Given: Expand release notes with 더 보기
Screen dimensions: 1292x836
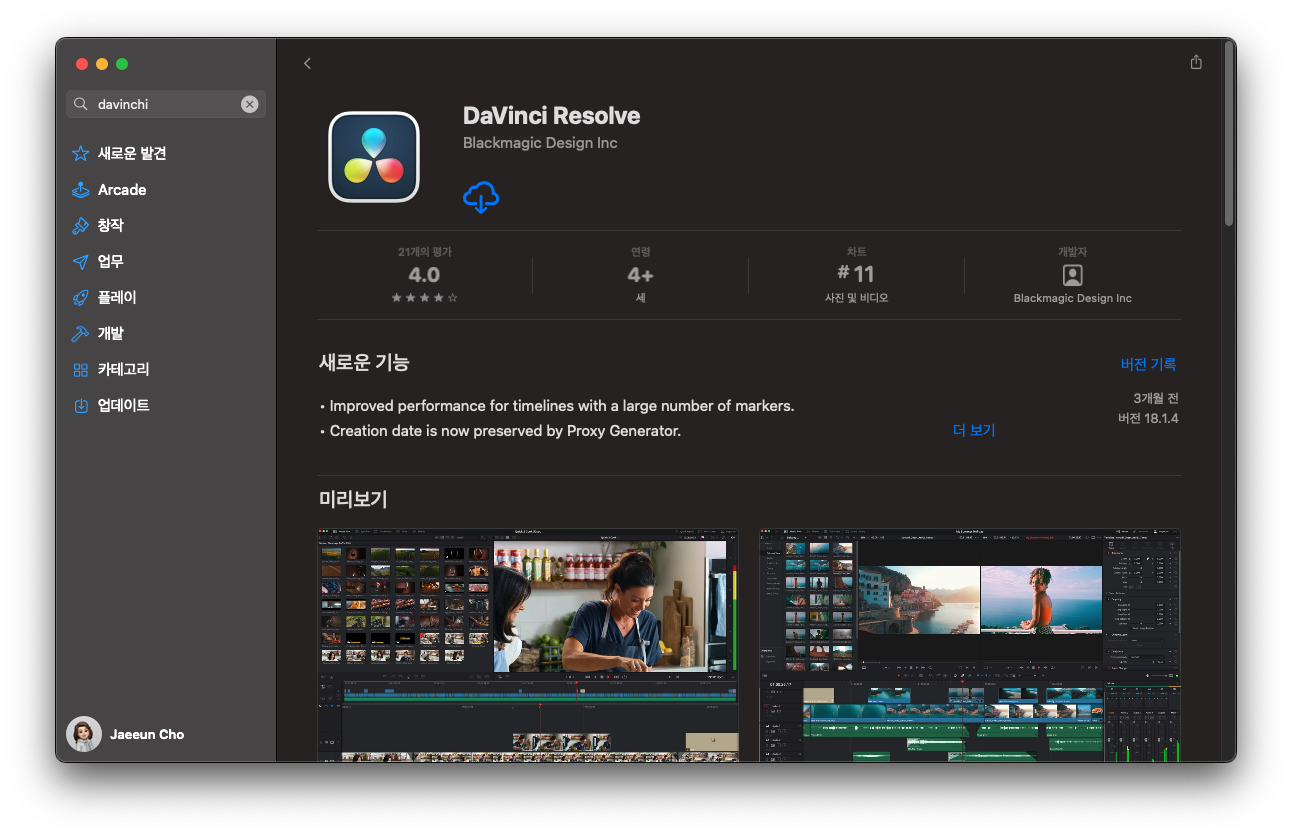Looking at the screenshot, I should (974, 430).
